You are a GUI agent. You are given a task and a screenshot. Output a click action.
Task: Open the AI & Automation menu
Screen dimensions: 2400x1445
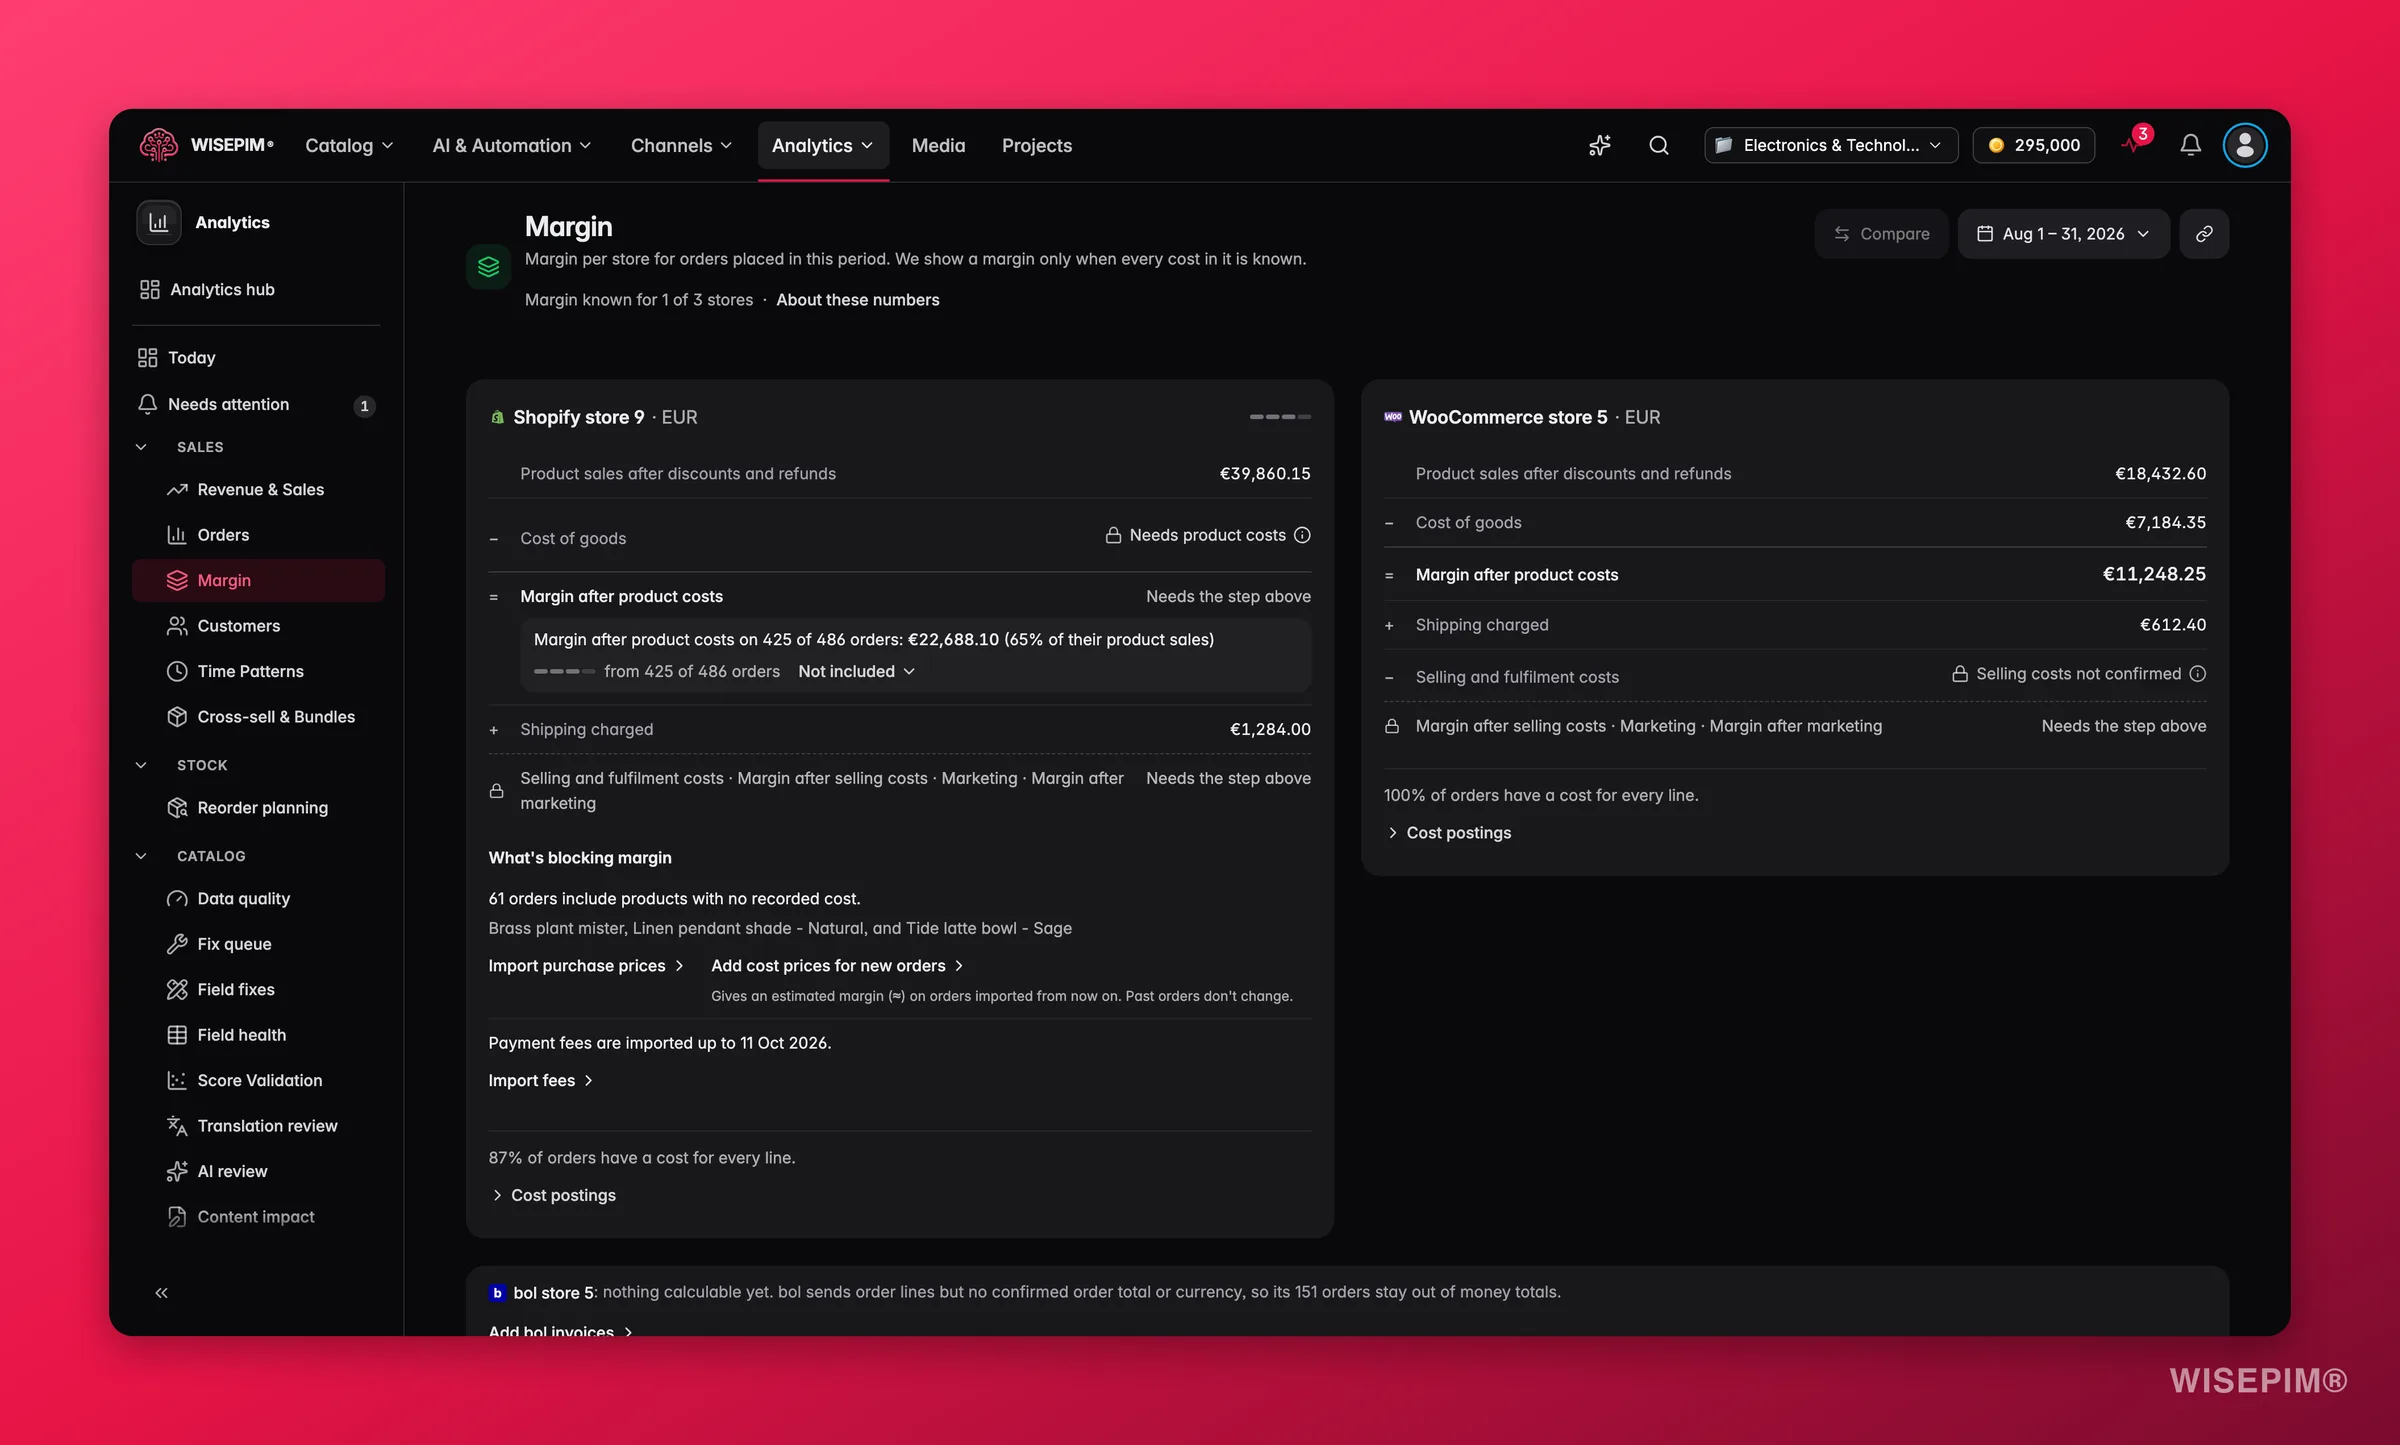(512, 145)
